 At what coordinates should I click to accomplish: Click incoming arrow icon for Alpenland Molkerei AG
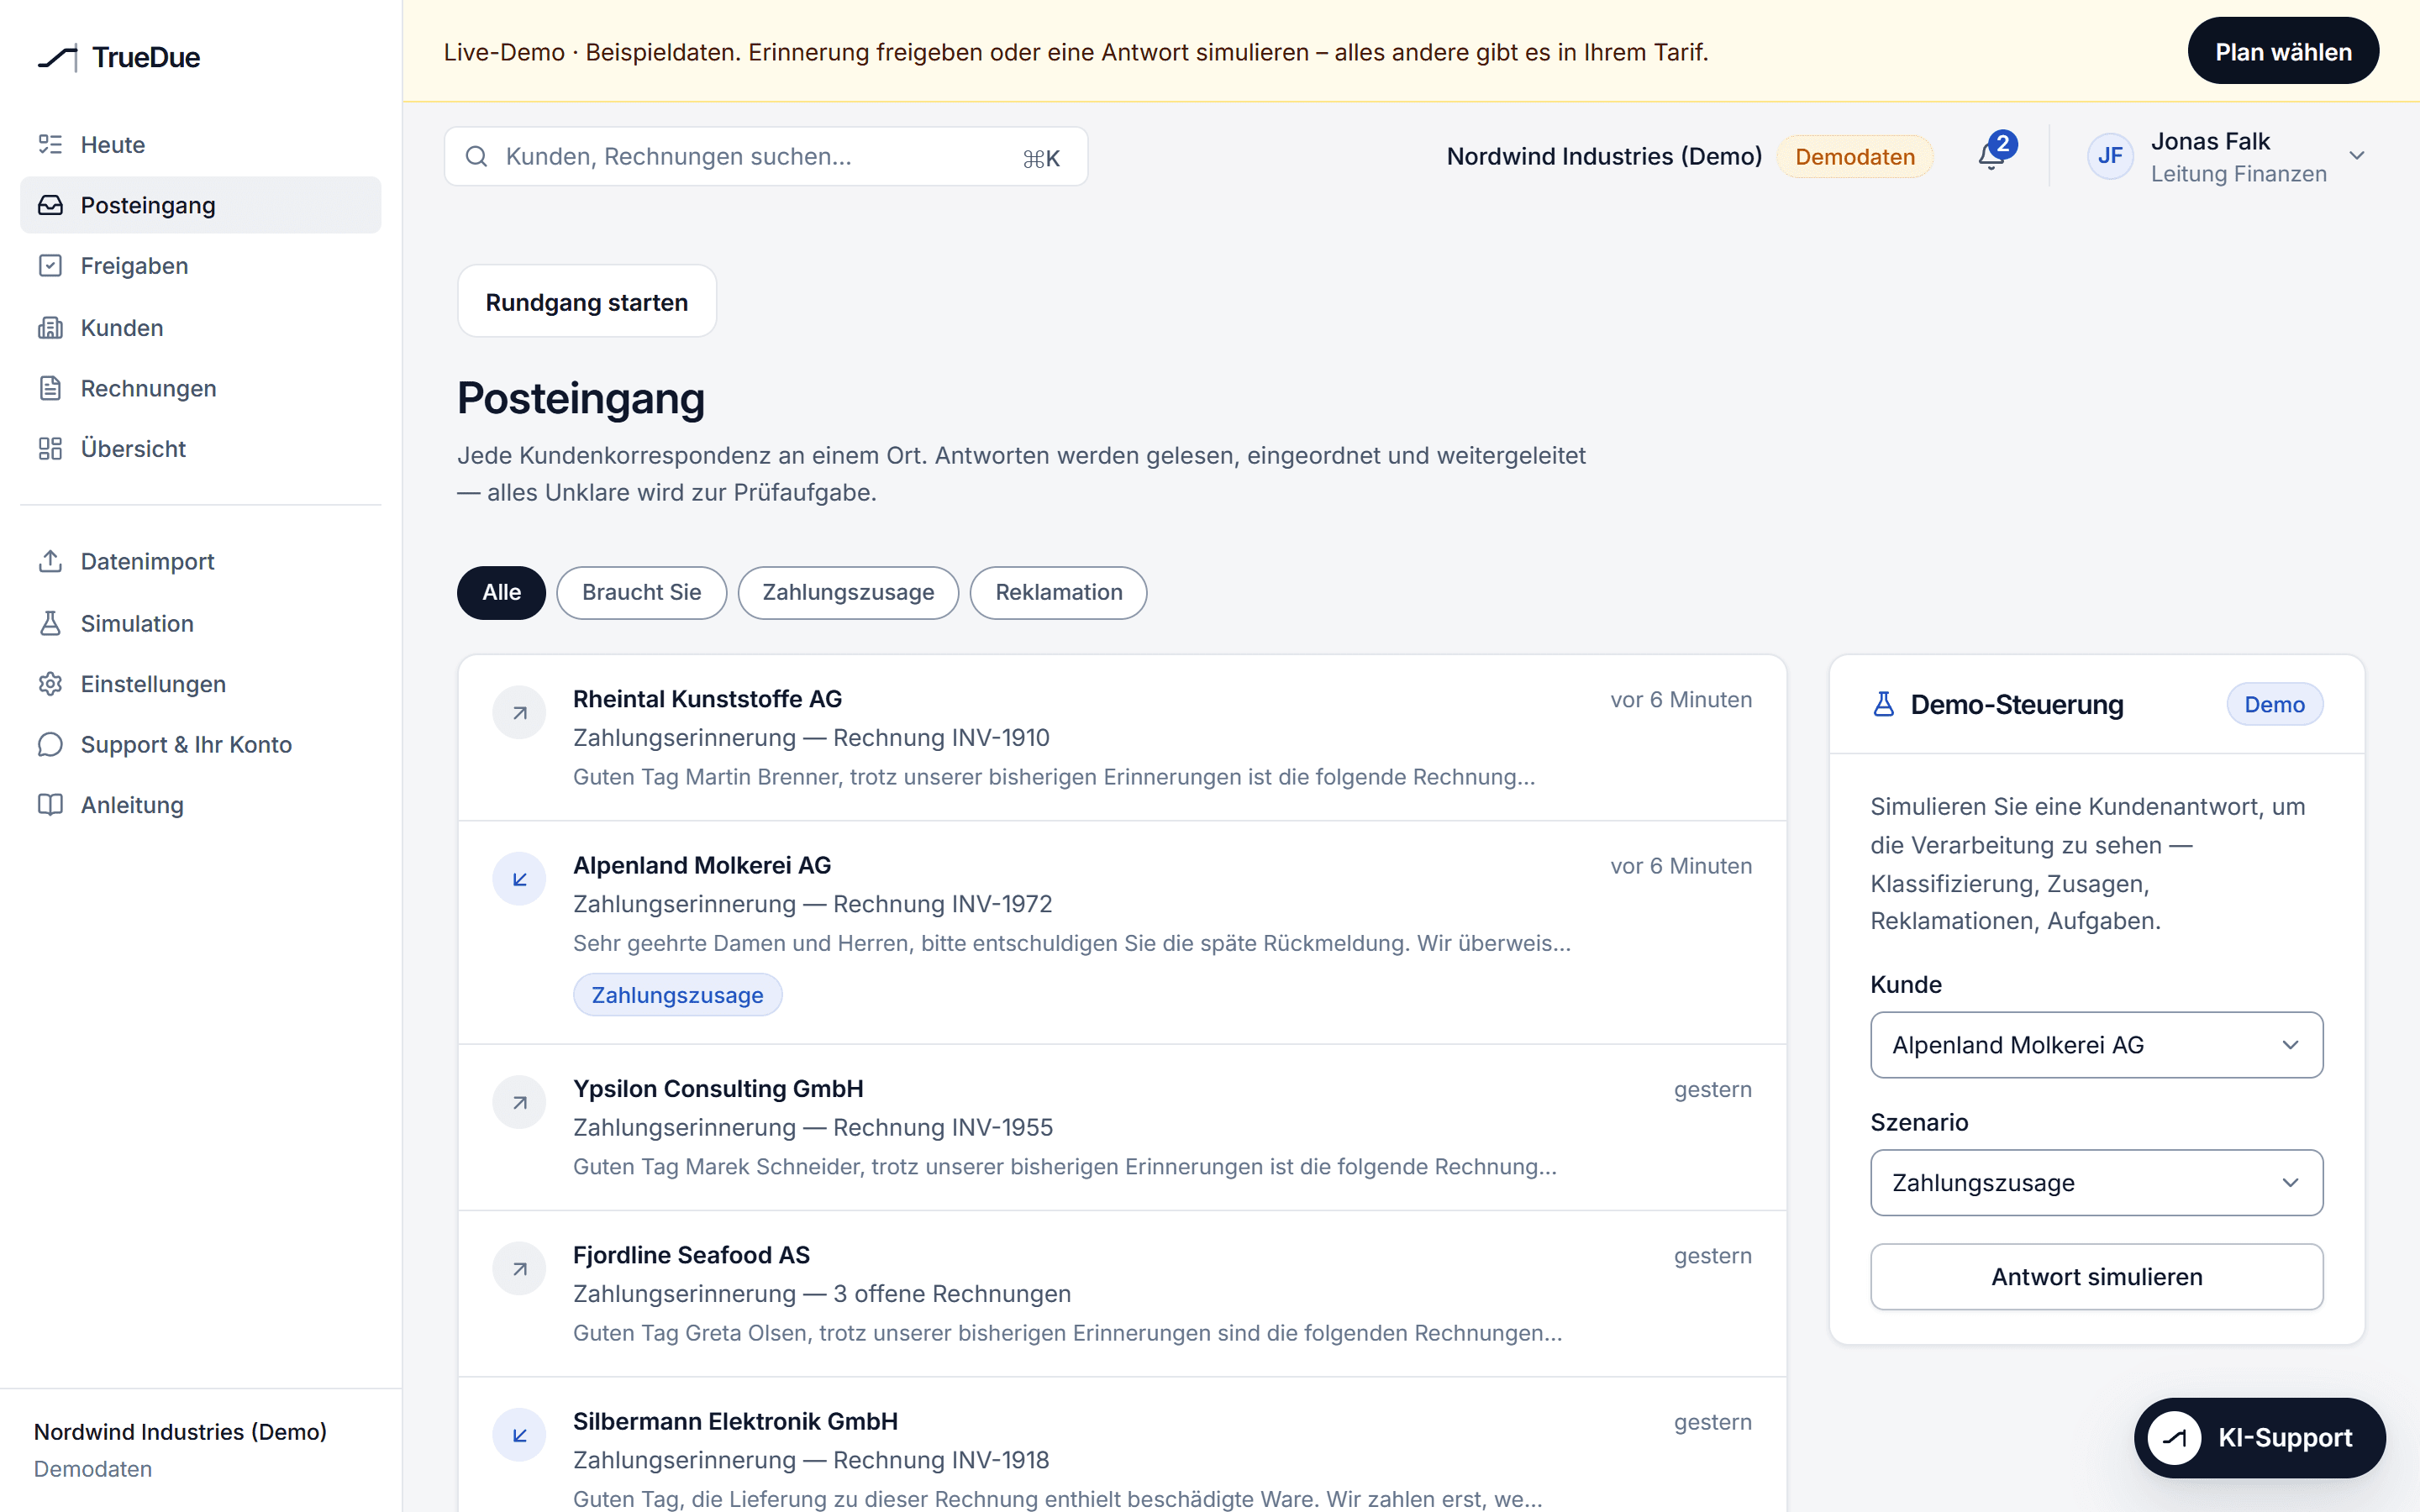[519, 879]
